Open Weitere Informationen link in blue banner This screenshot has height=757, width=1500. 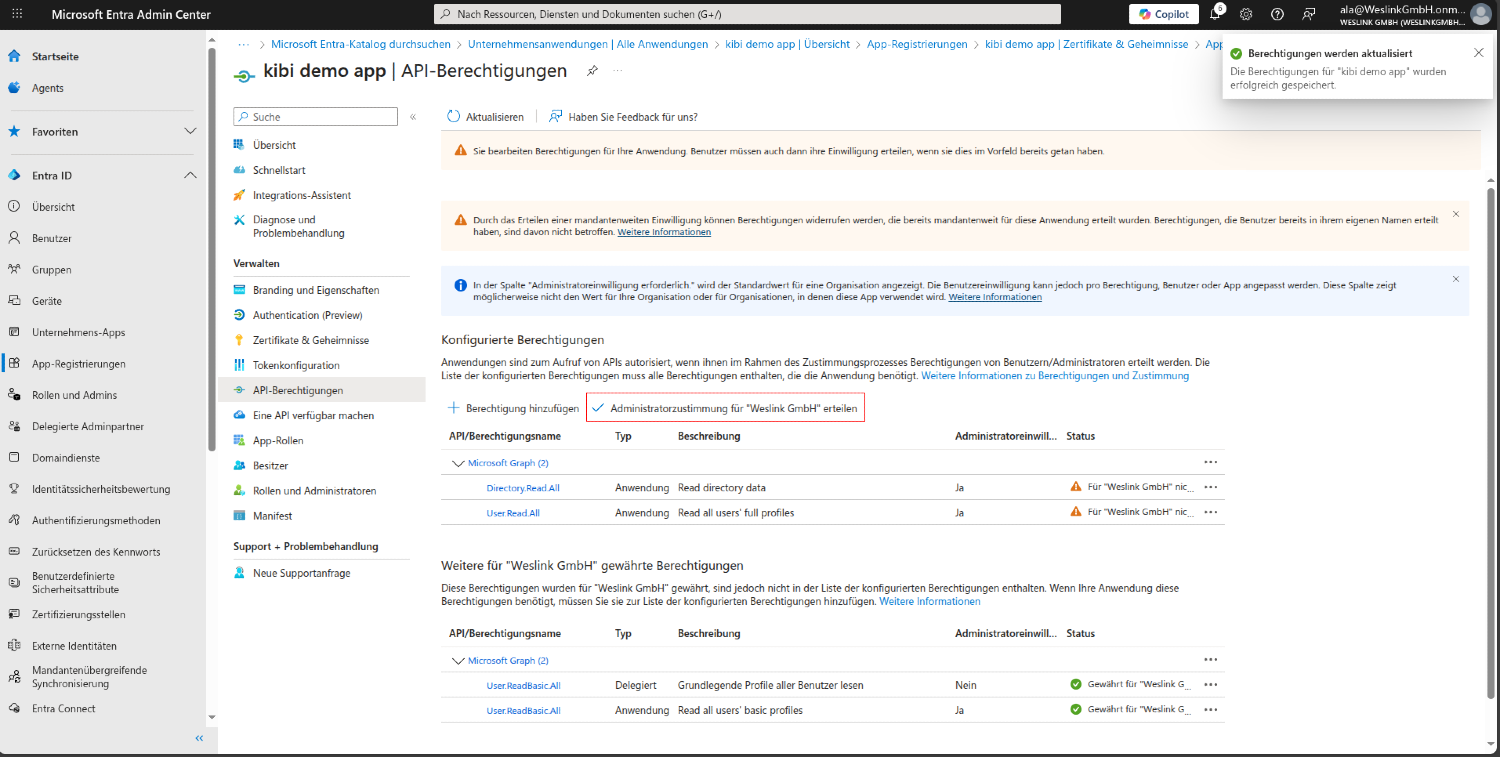pyautogui.click(x=995, y=297)
